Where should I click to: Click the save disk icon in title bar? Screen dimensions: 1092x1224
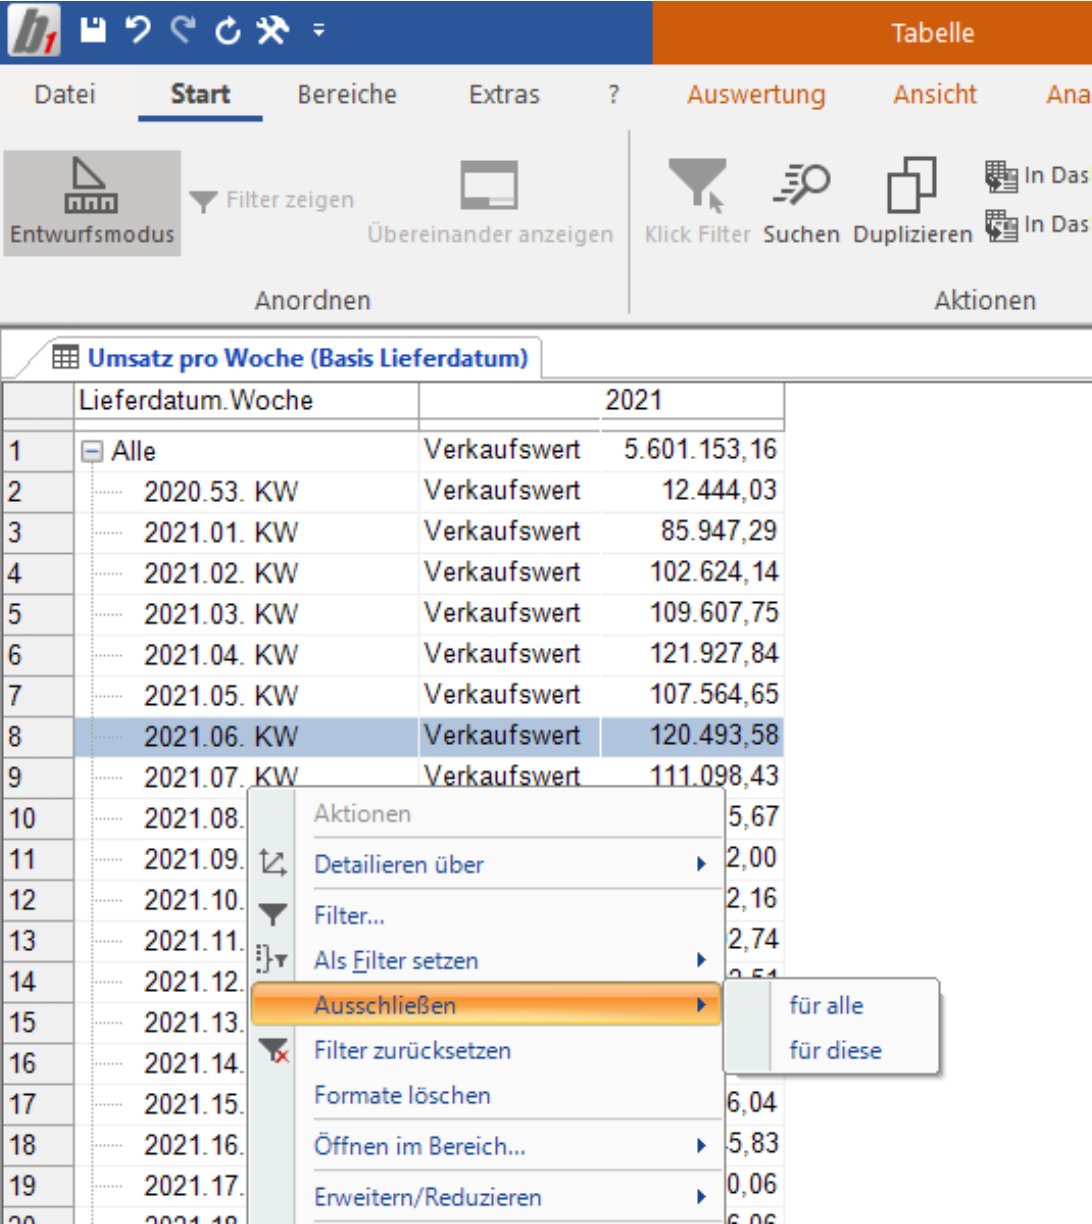tap(93, 30)
